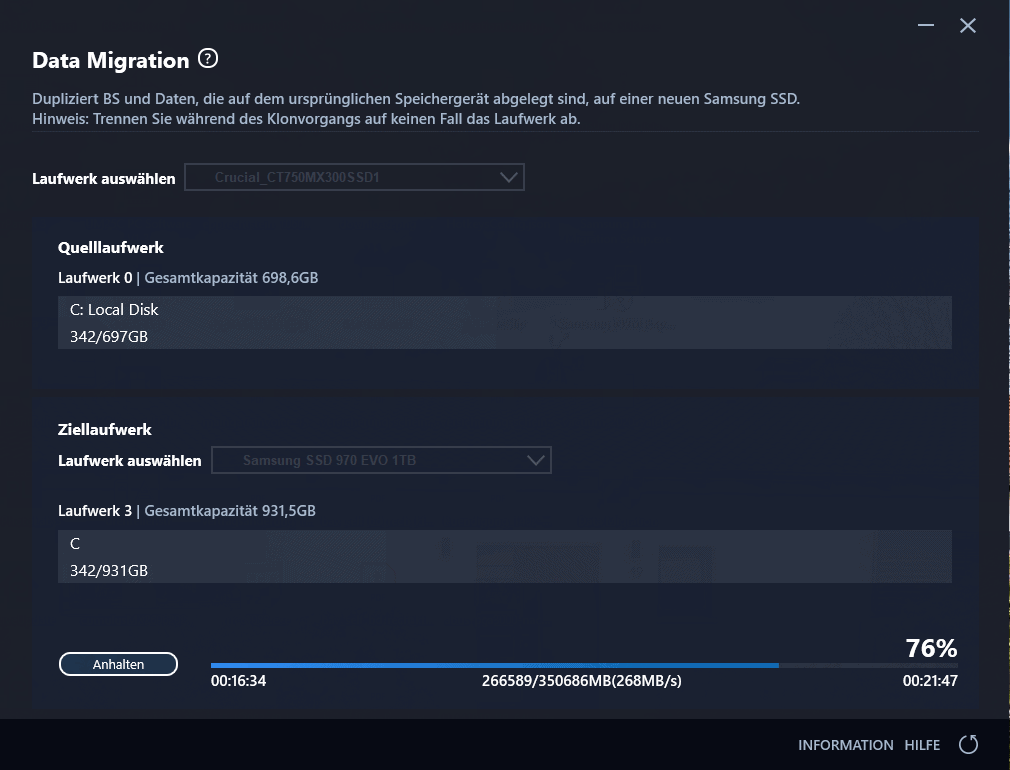Image resolution: width=1010 pixels, height=770 pixels.
Task: Click the 266589/350686MB transfer status text
Action: [x=582, y=681]
